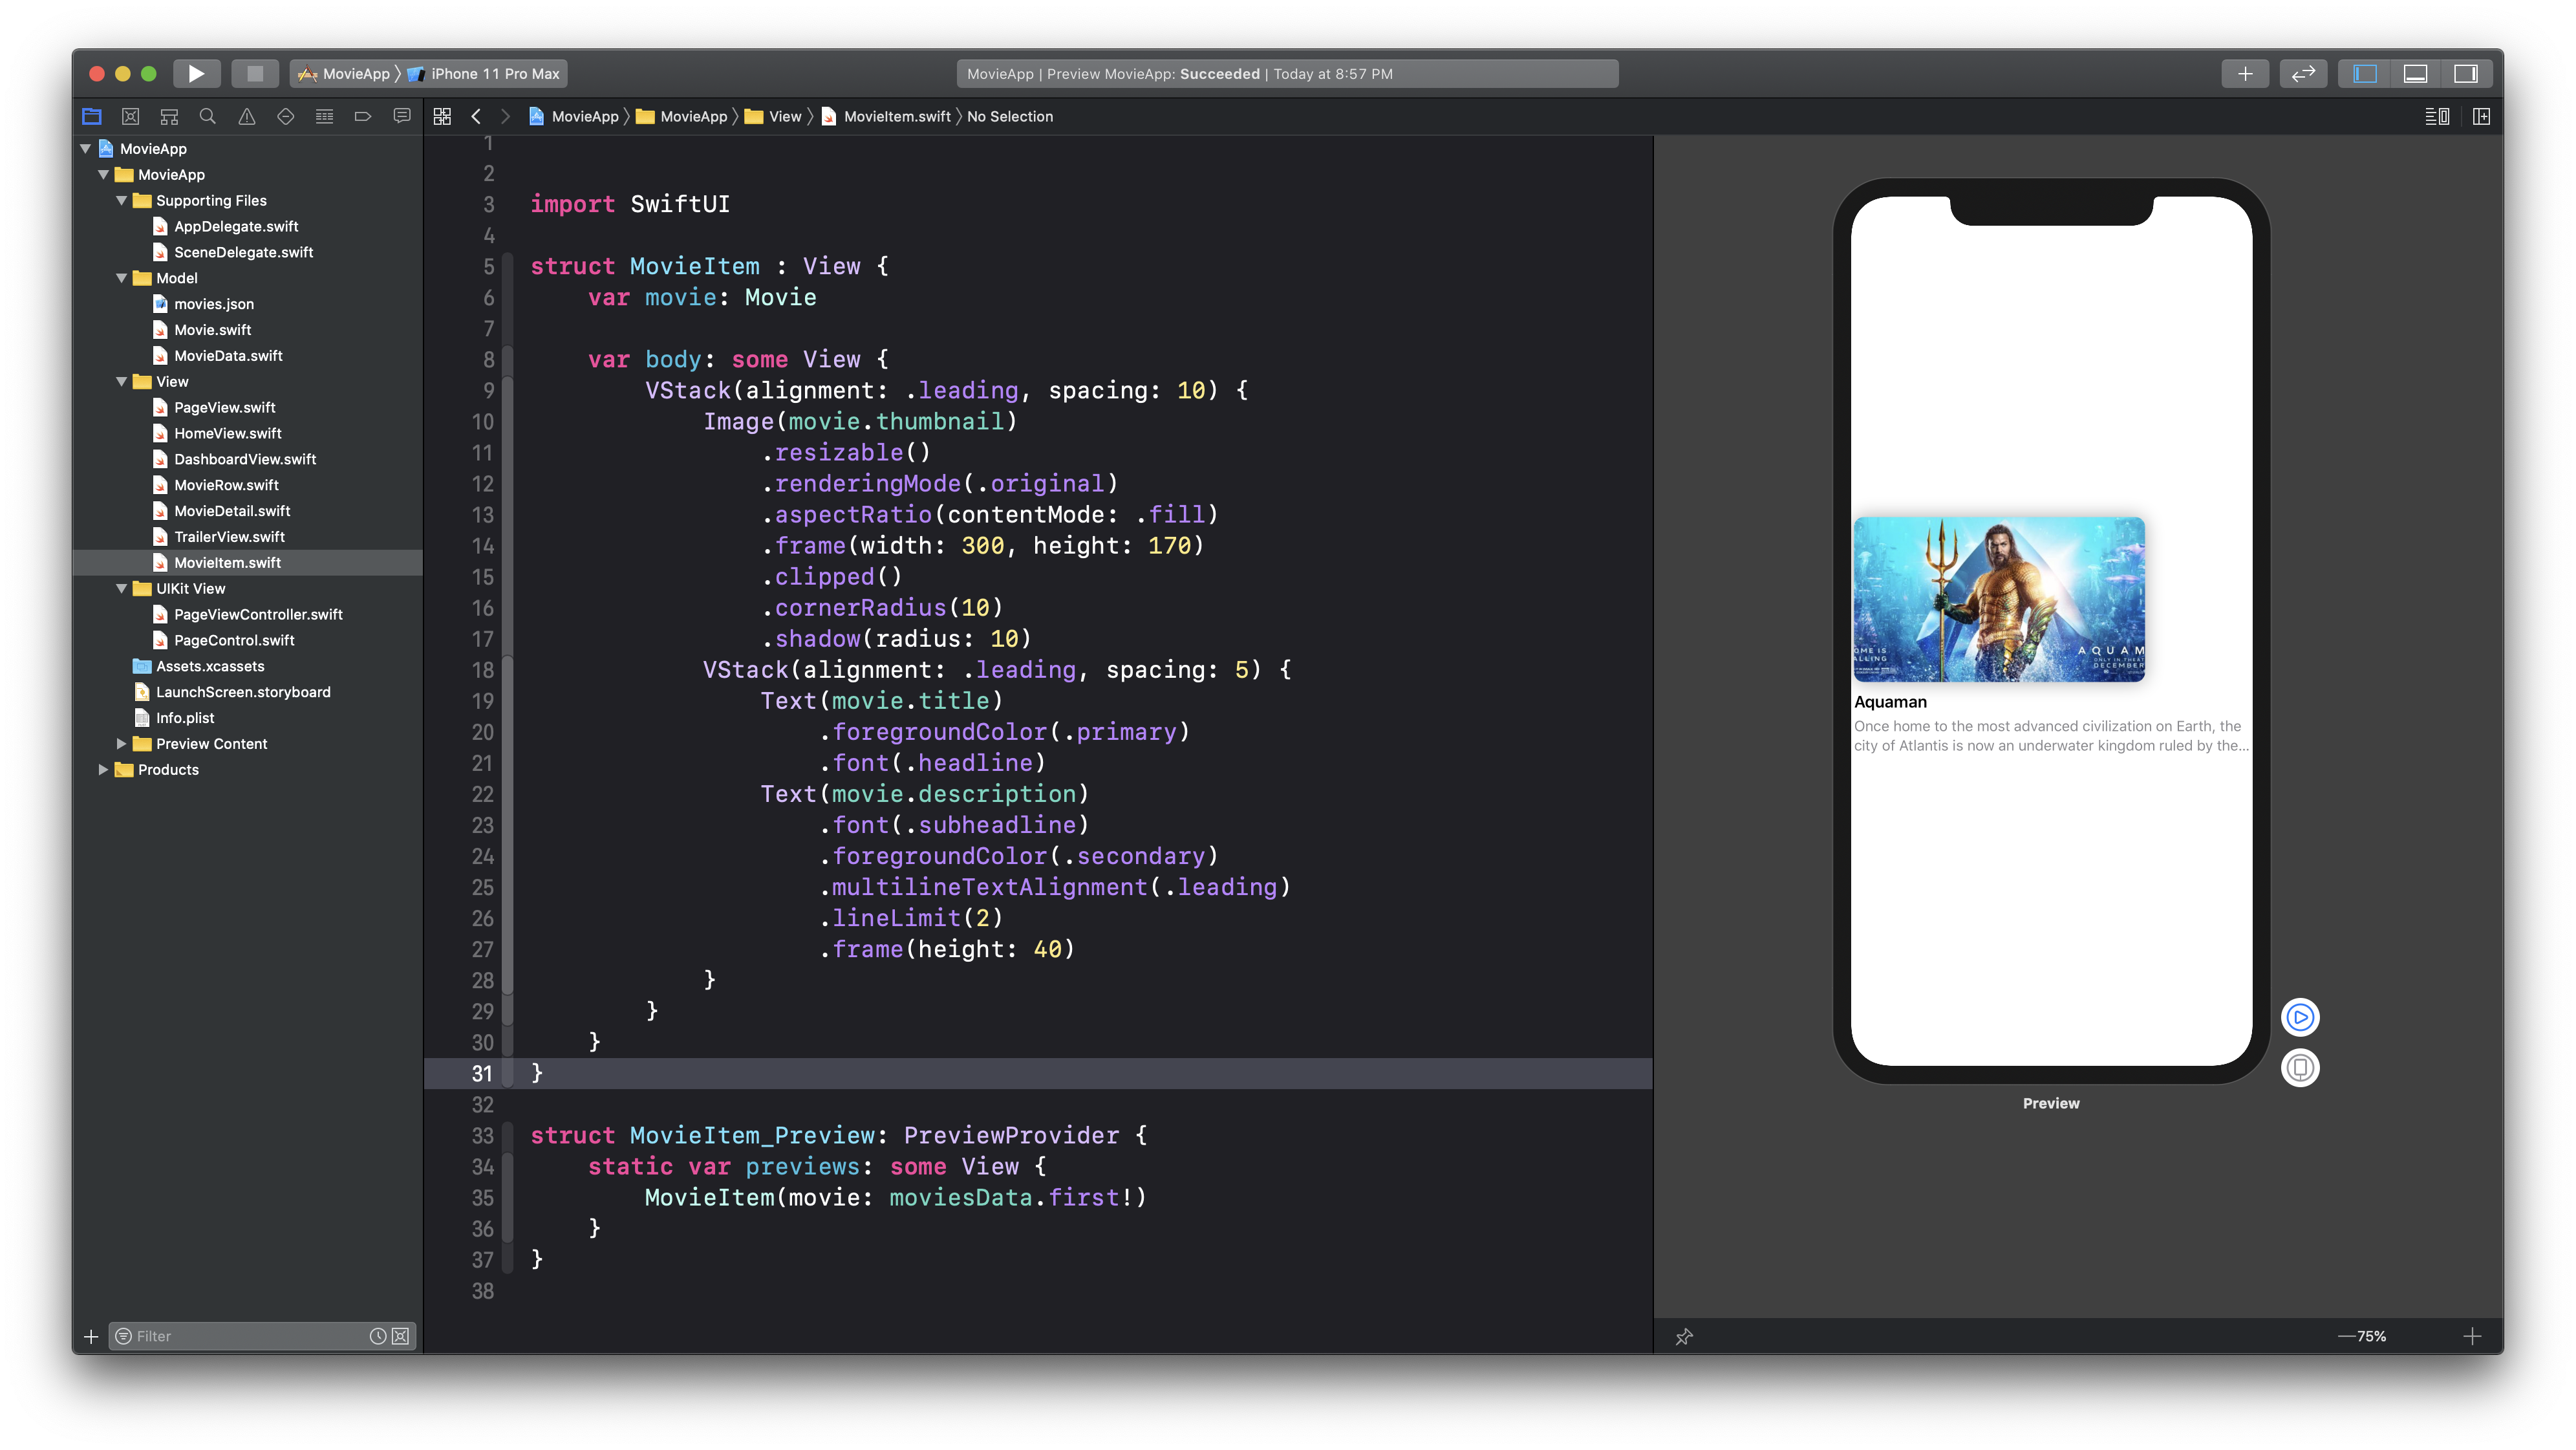Click the Preview on Device button

[x=2300, y=1068]
